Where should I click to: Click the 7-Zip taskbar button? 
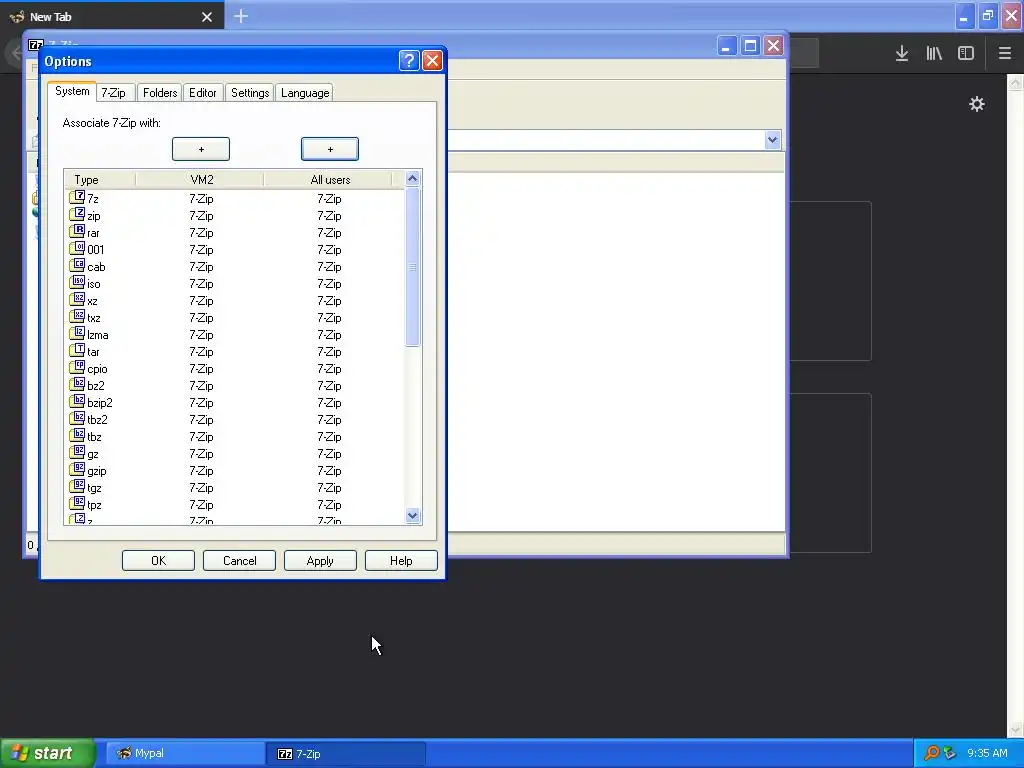(346, 753)
